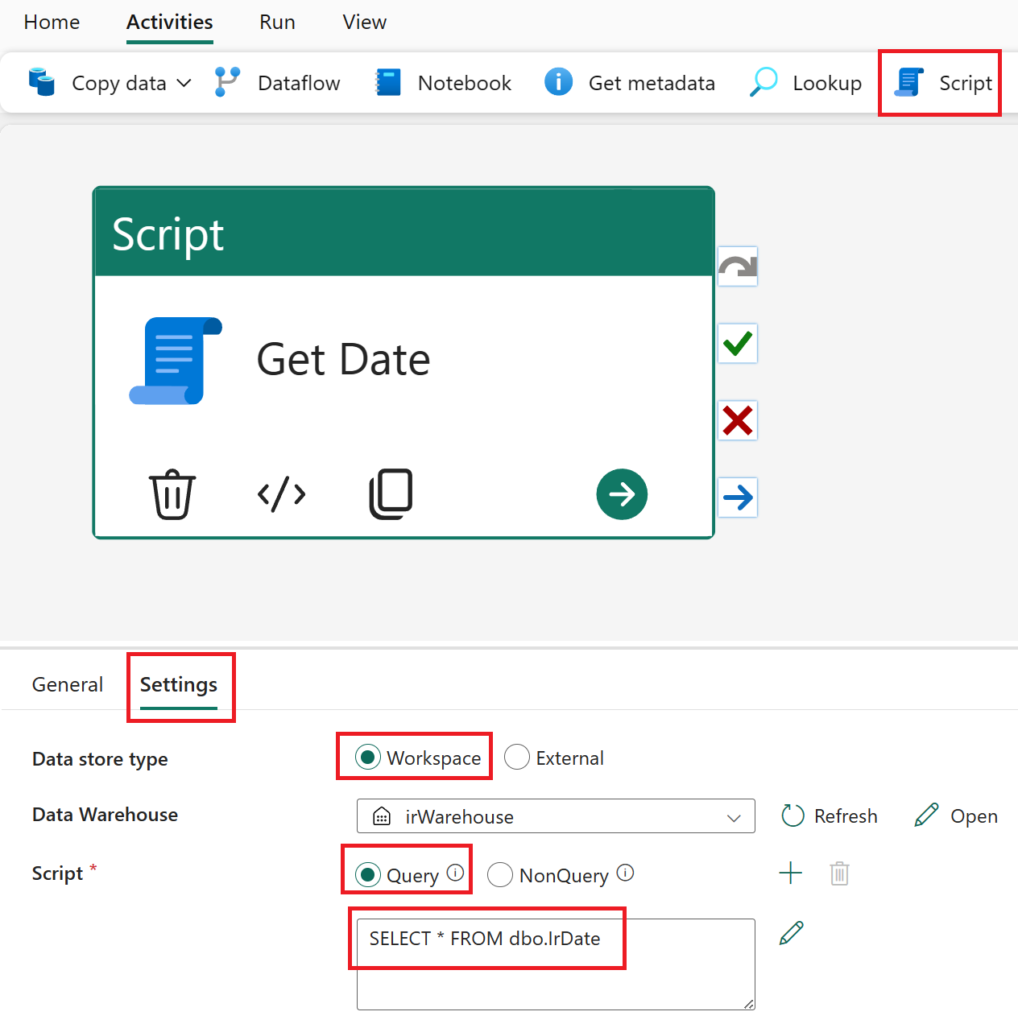Add a Lookup activity

pyautogui.click(x=804, y=83)
